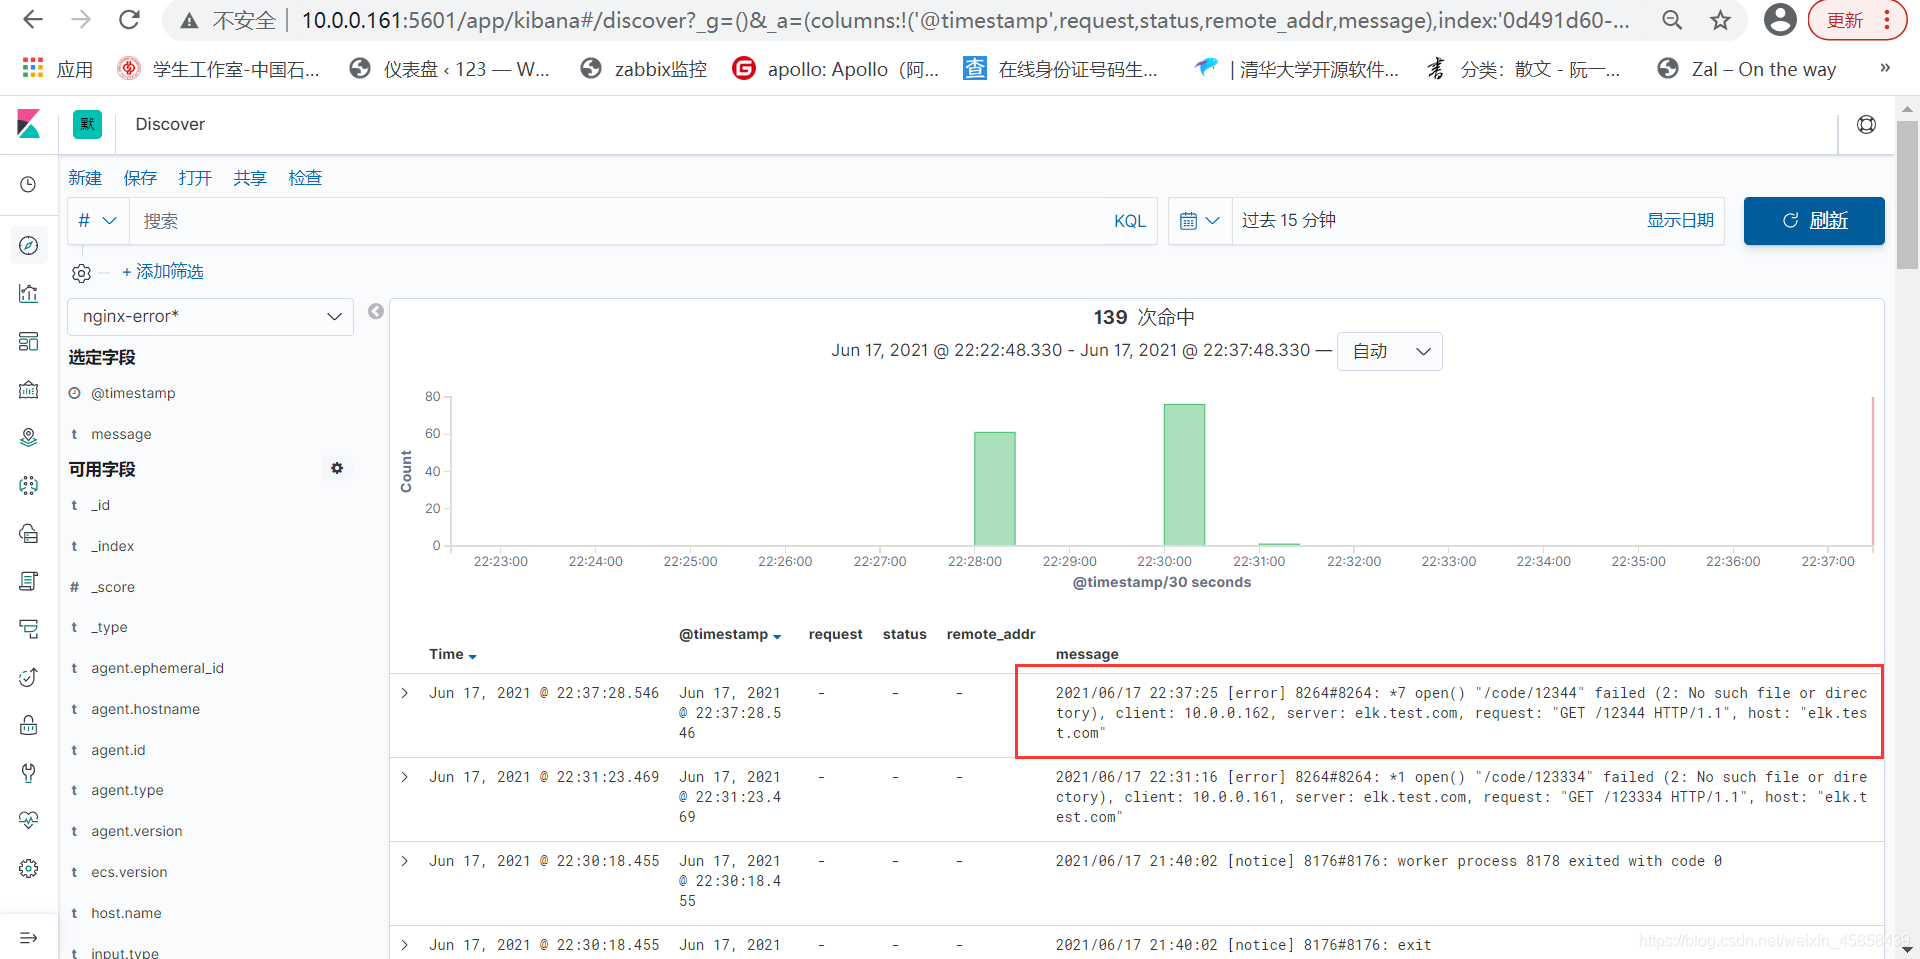Click 过去 15 分钟 time range

click(x=1289, y=220)
